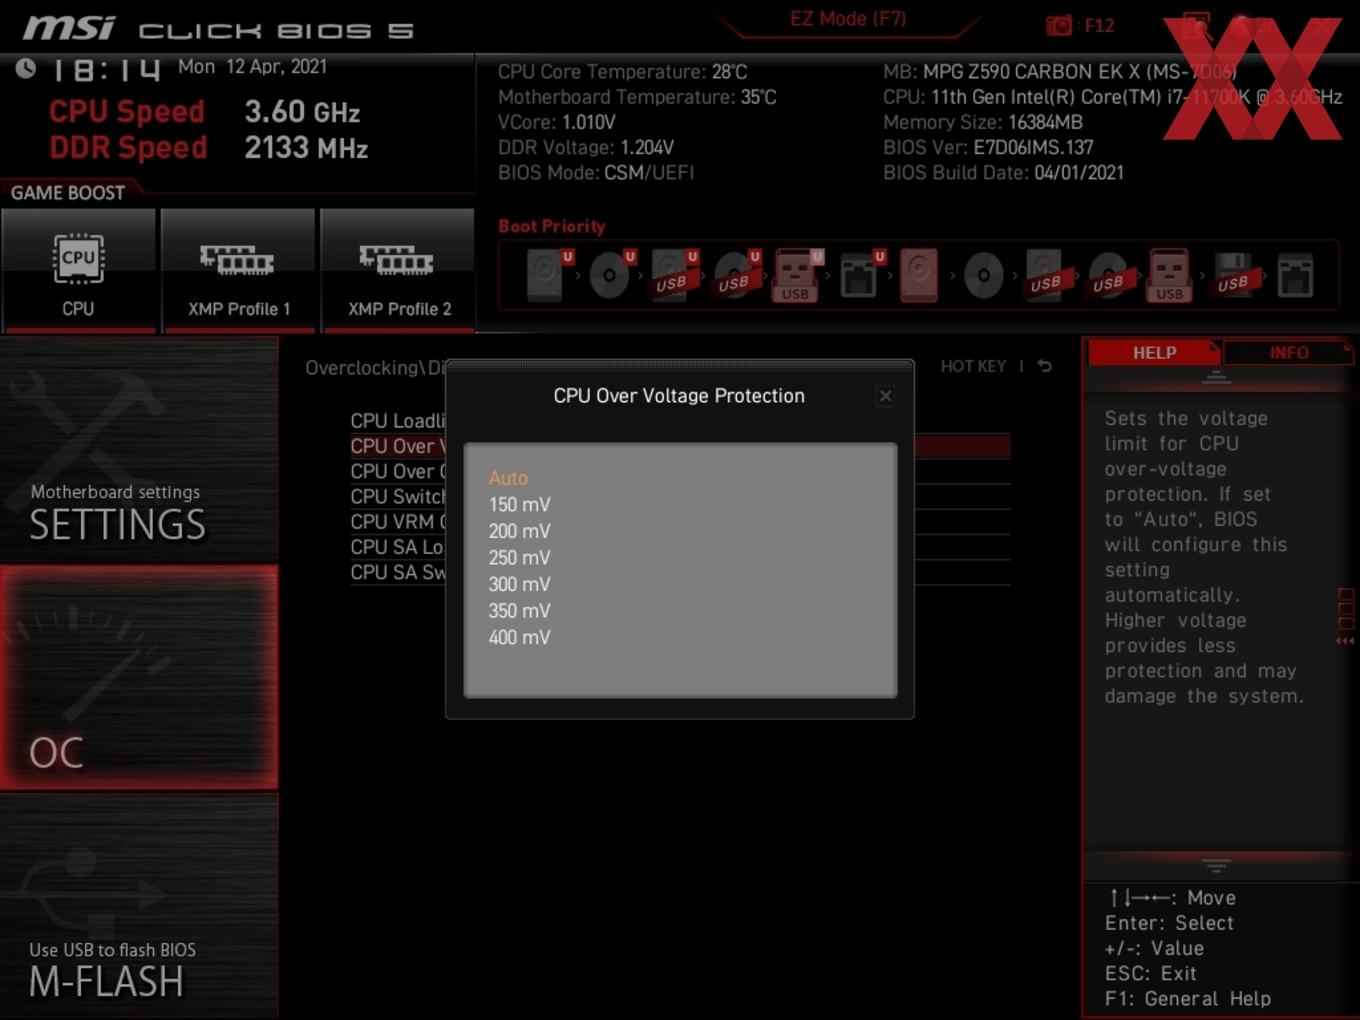Image resolution: width=1360 pixels, height=1020 pixels.
Task: Open the SETTINGS motherboard menu
Action: pyautogui.click(x=139, y=450)
